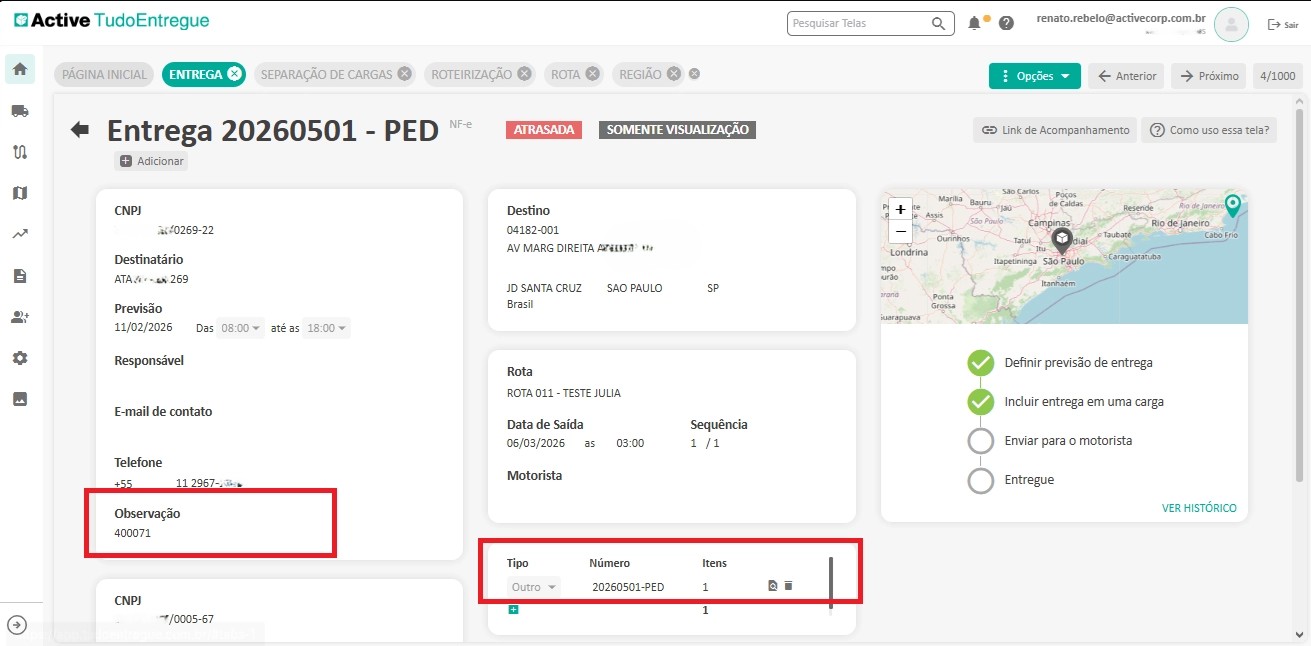Delete the 20260501-PED document with the trash icon
This screenshot has height=646, width=1311.
[x=788, y=586]
